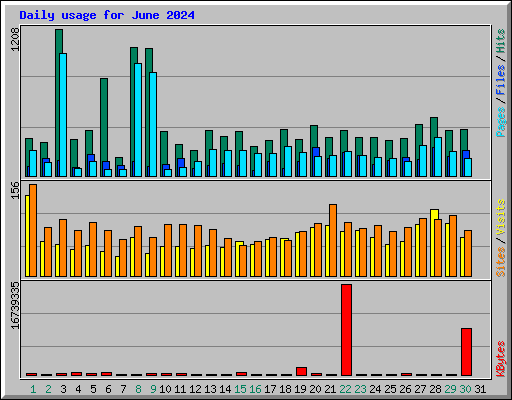The image size is (512, 400).
Task: Click day 19 on the date axis
Action: 300,389
